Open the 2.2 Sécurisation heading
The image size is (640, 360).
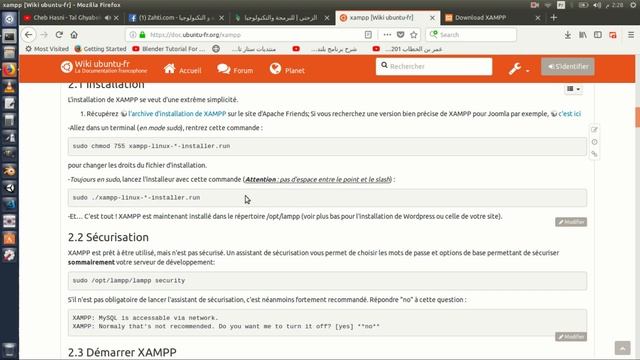(x=108, y=237)
